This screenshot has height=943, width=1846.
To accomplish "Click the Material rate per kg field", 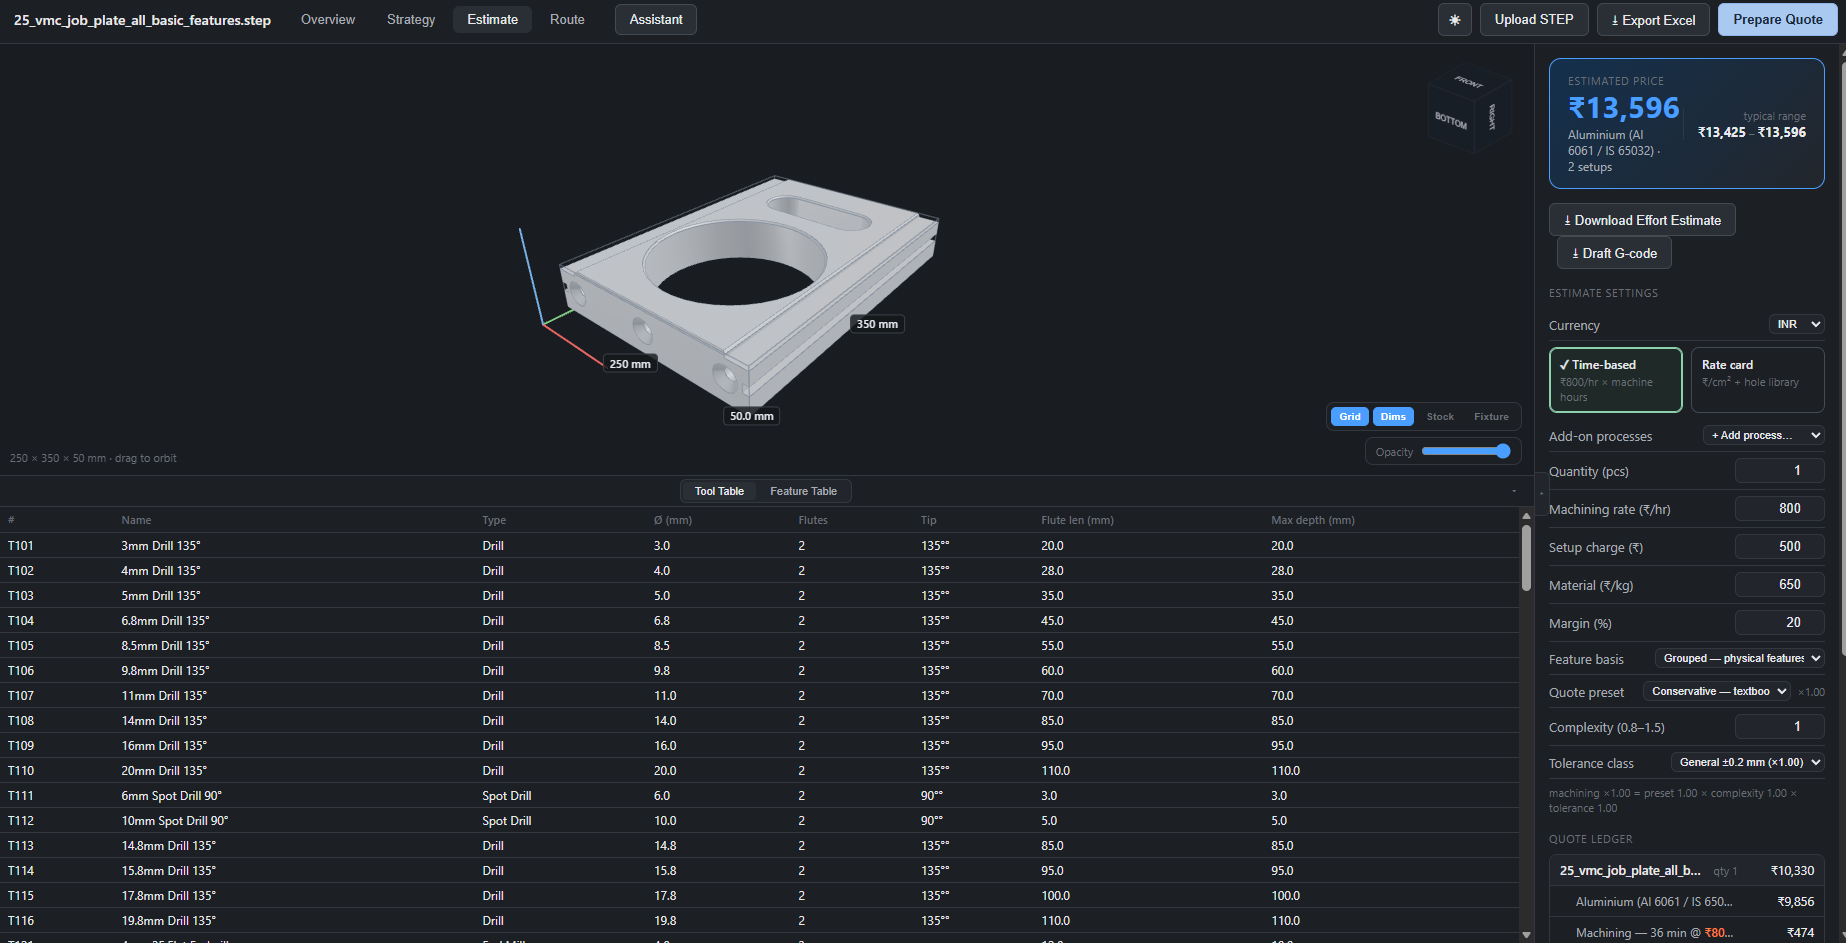I will click(1779, 585).
